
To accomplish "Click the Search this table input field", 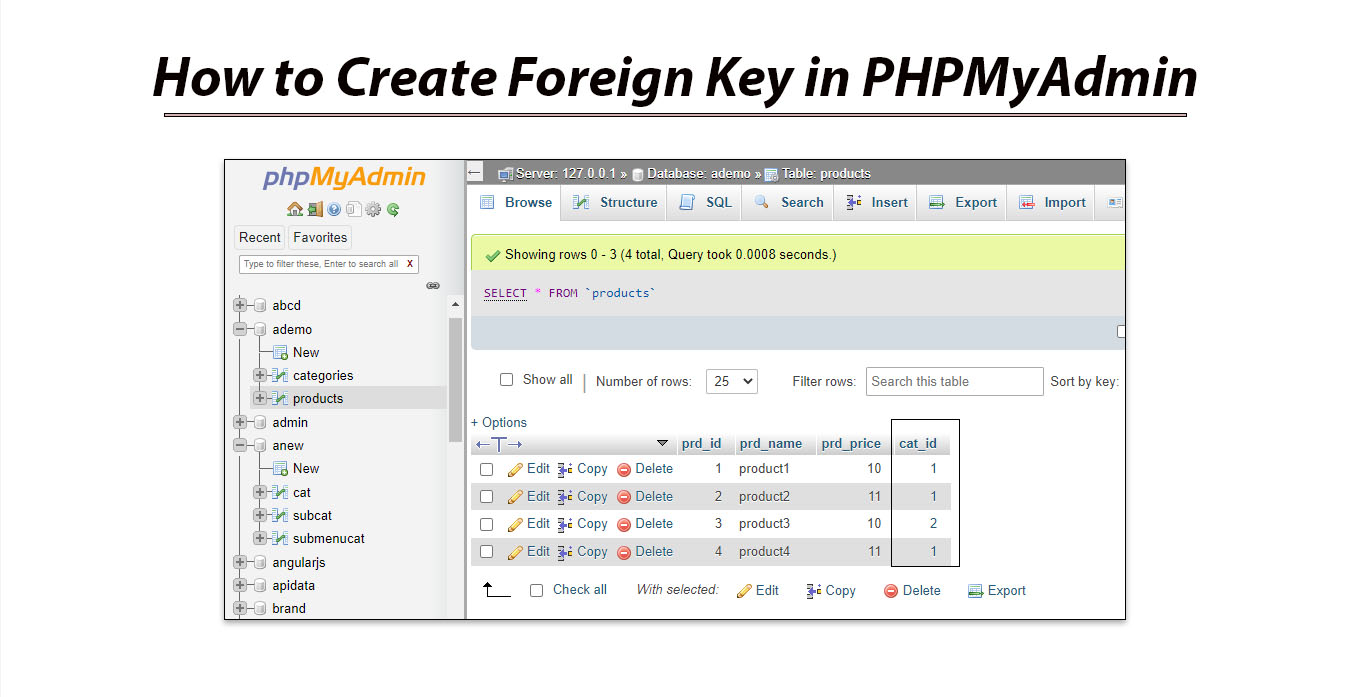I will [x=953, y=381].
